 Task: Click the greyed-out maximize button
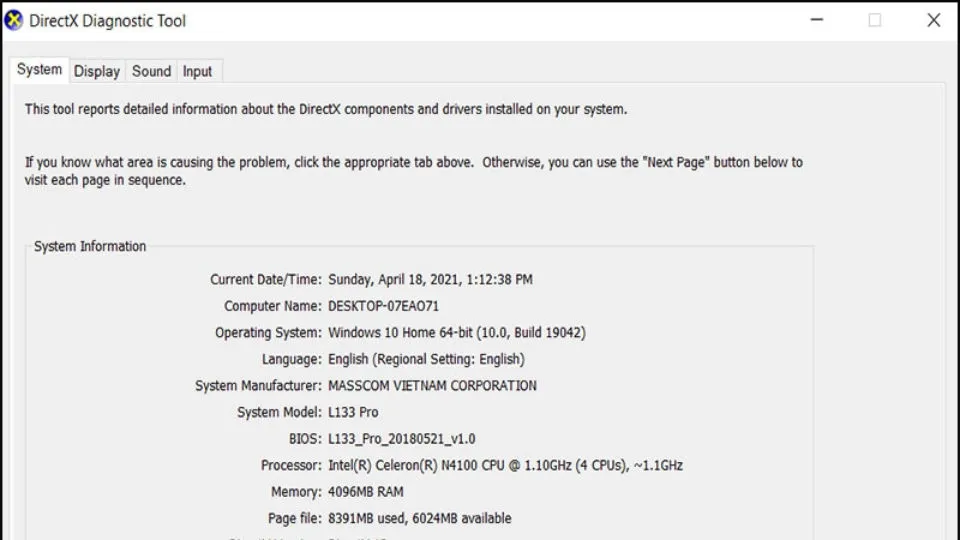tap(875, 20)
